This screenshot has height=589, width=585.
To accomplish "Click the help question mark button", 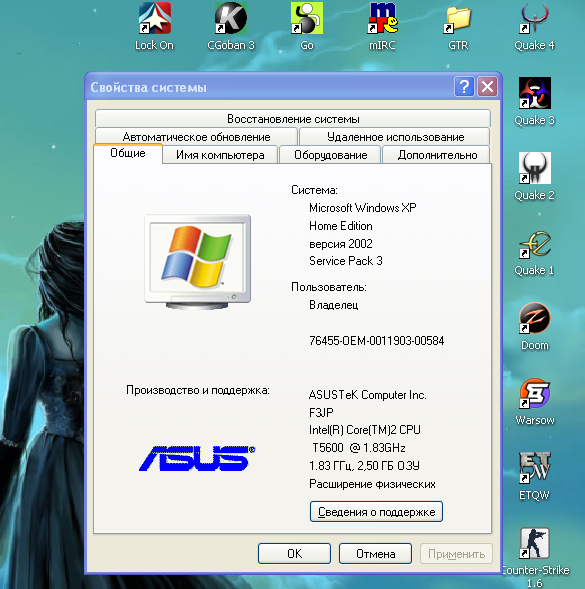I will tap(464, 87).
